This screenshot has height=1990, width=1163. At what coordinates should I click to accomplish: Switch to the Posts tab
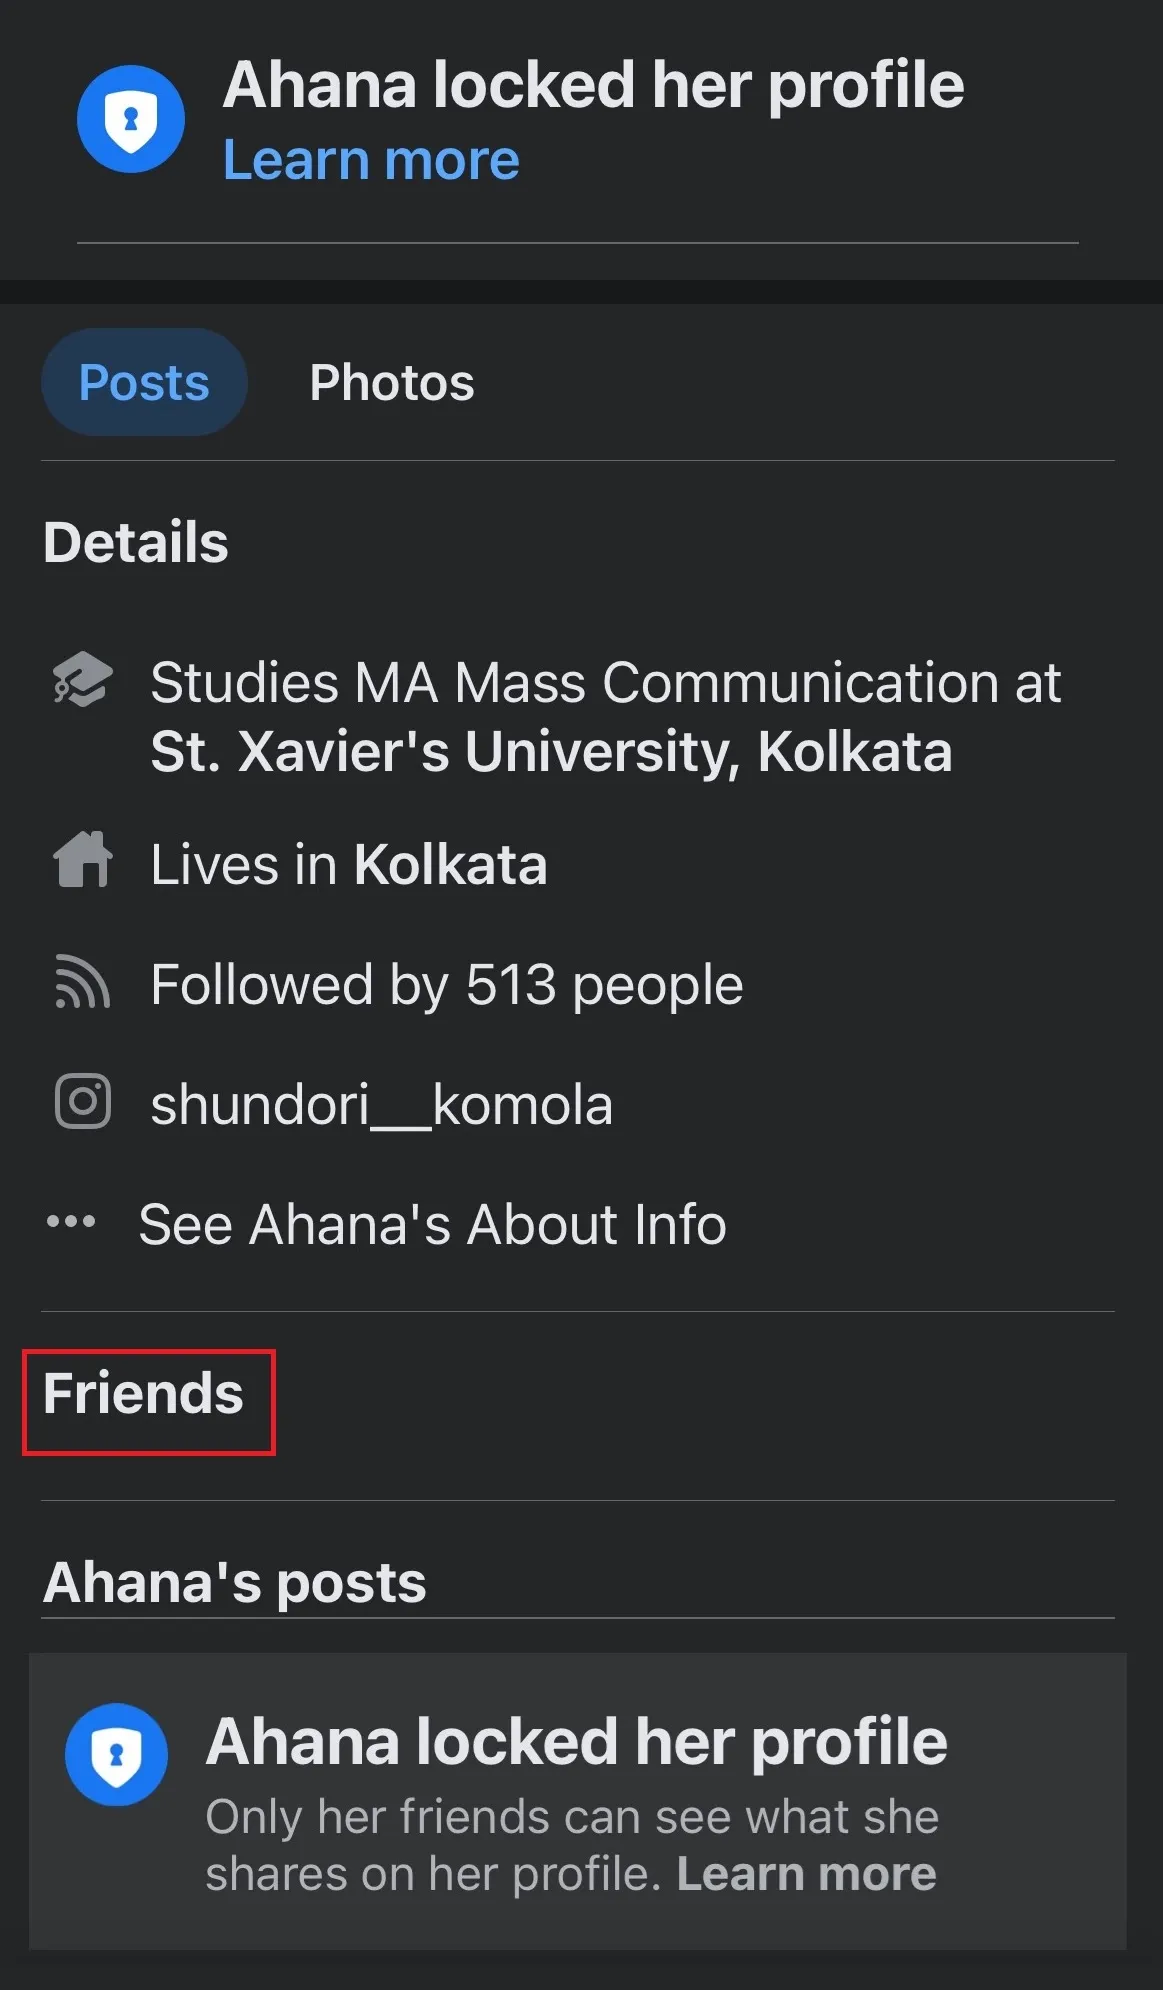[x=144, y=382]
